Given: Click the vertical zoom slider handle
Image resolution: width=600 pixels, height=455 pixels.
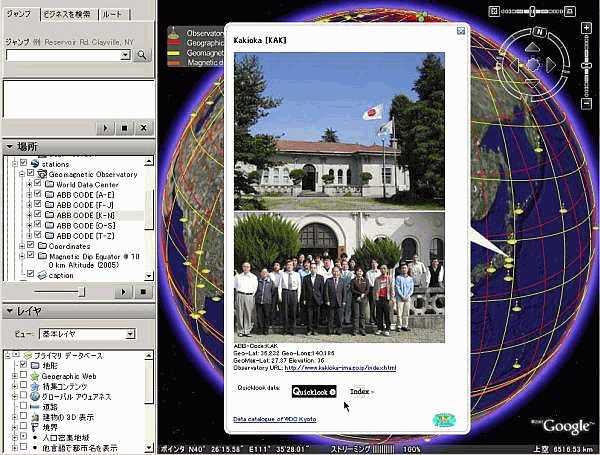Looking at the screenshot, I should [x=586, y=66].
